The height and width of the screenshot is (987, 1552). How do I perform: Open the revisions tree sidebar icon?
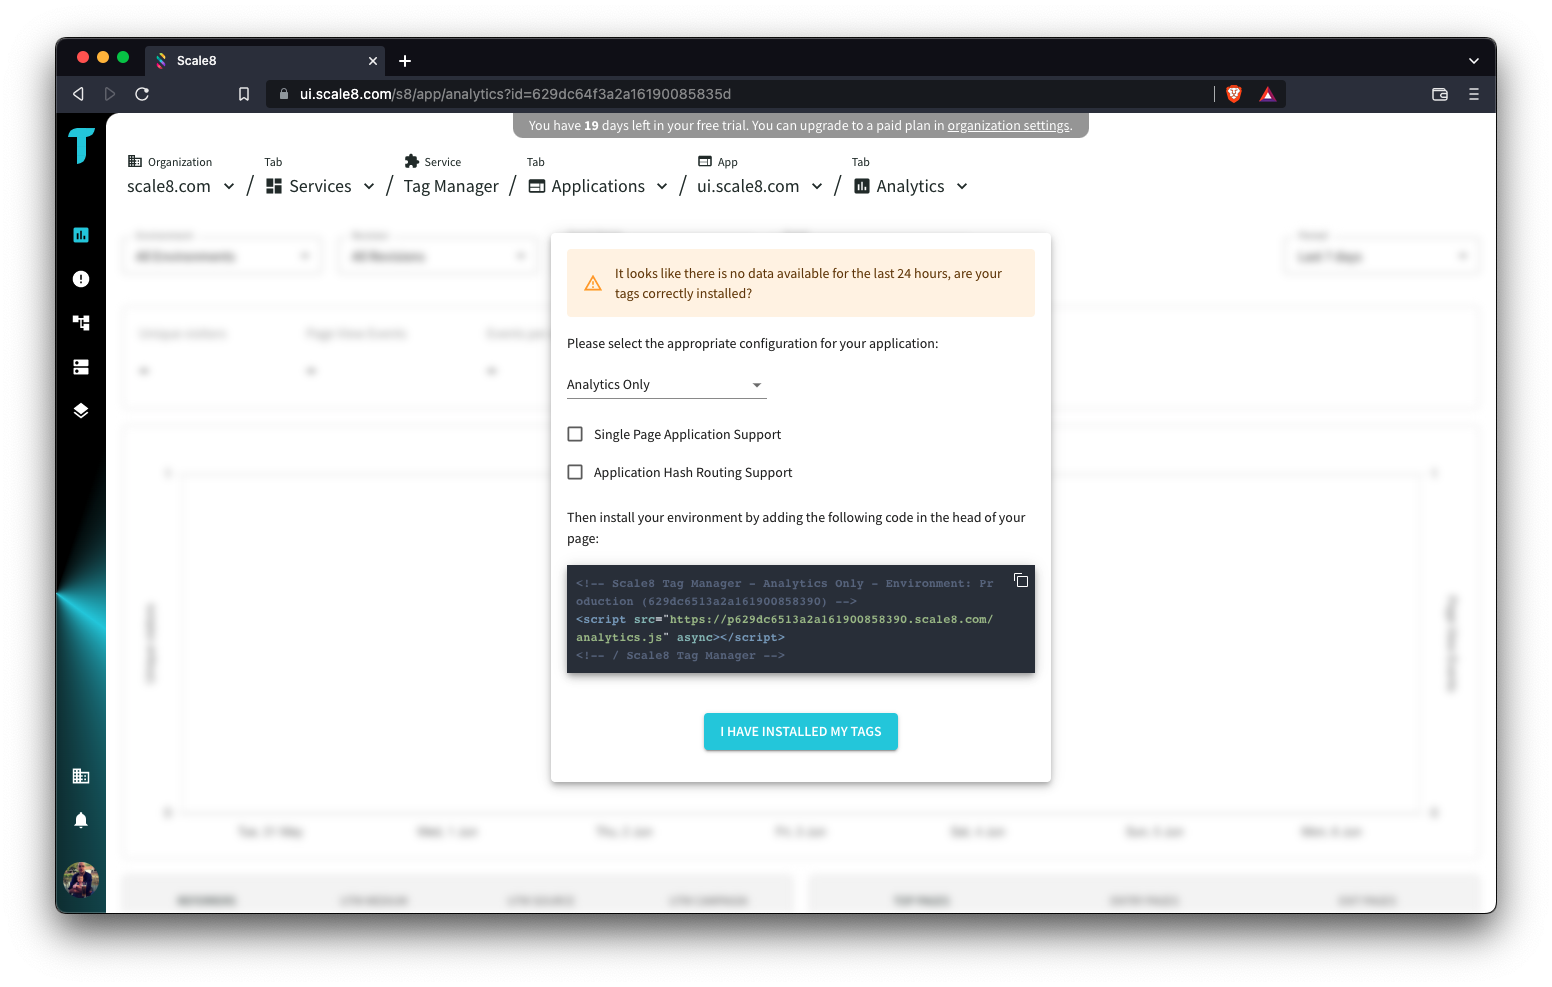pyautogui.click(x=81, y=322)
